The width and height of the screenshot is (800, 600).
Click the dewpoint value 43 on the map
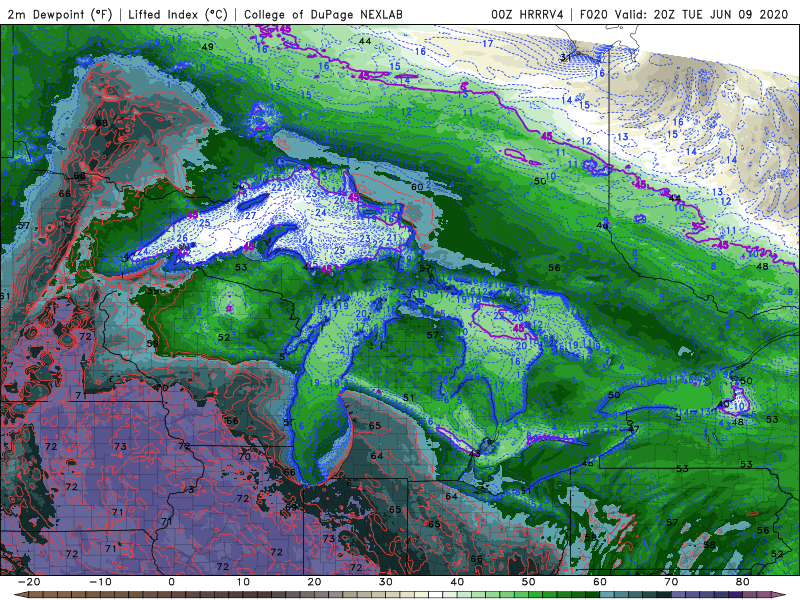coord(474,454)
